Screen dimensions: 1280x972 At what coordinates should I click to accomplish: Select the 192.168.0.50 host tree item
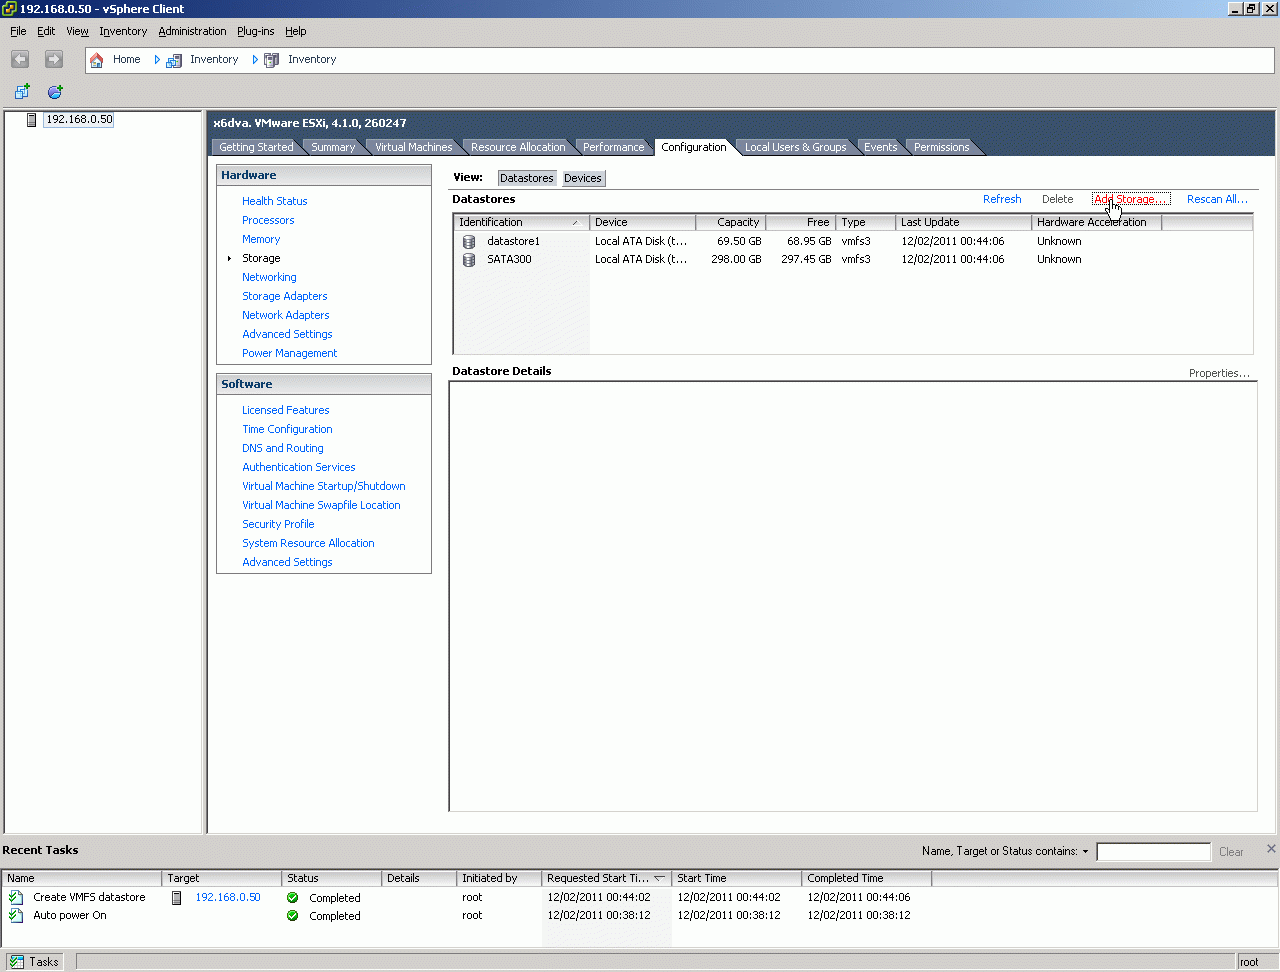[80, 120]
